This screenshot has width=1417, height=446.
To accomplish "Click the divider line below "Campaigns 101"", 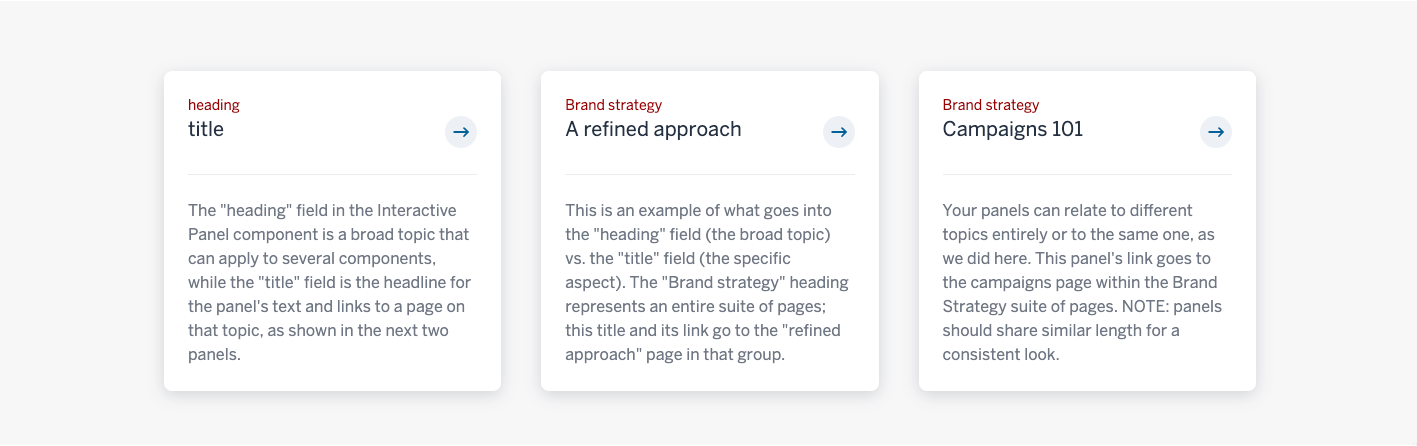I will 1087,174.
